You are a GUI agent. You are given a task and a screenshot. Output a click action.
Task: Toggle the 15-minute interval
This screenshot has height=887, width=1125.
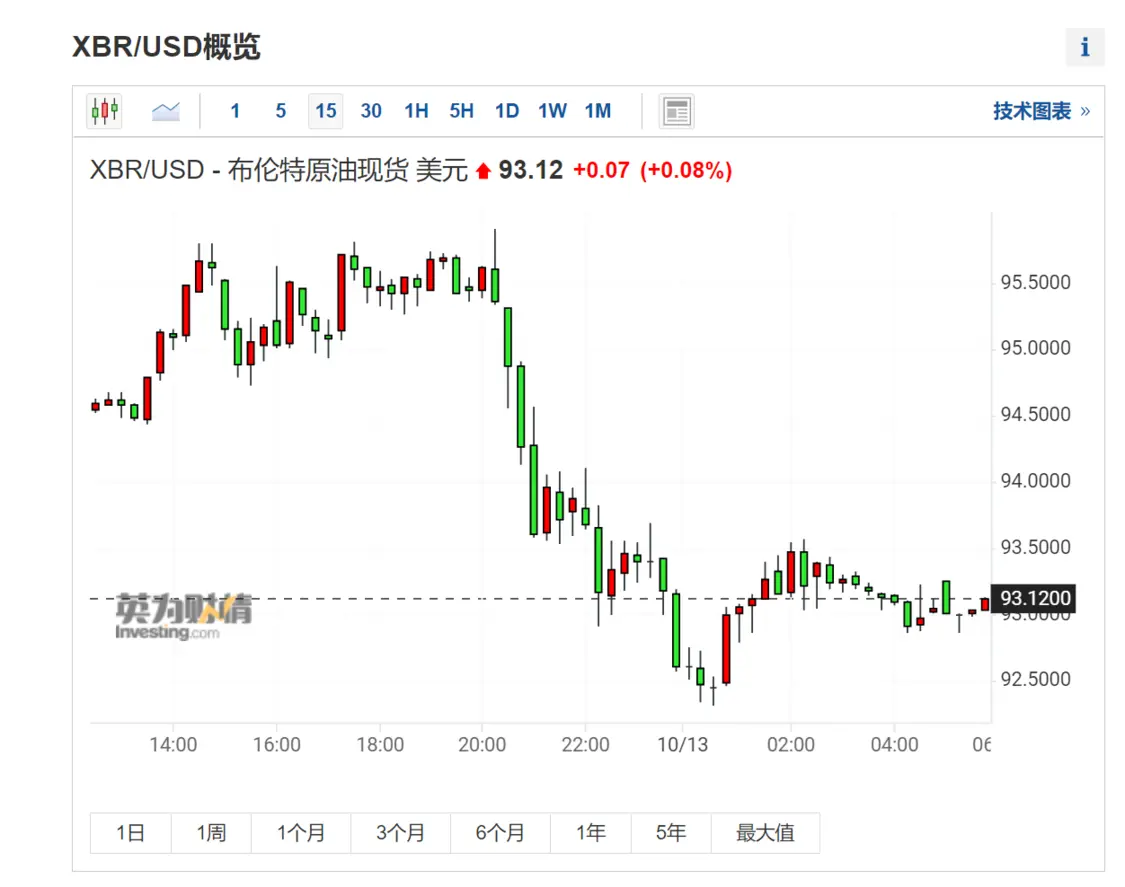(326, 111)
